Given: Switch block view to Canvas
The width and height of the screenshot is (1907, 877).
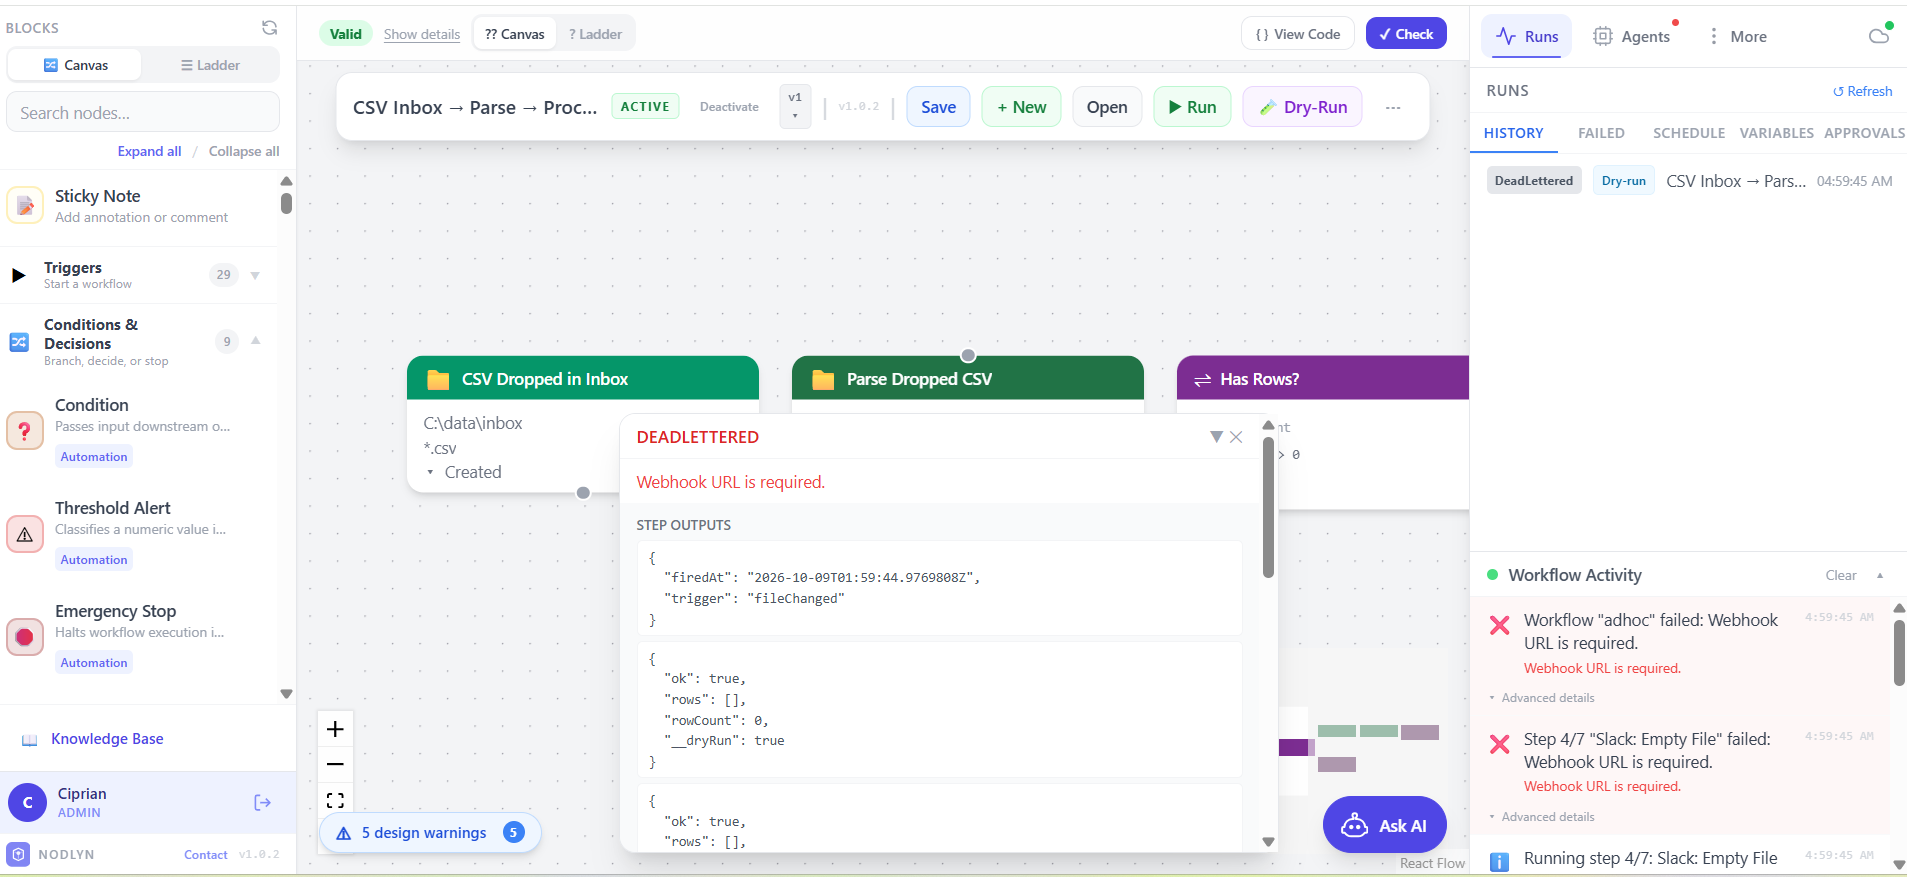Looking at the screenshot, I should tap(75, 65).
